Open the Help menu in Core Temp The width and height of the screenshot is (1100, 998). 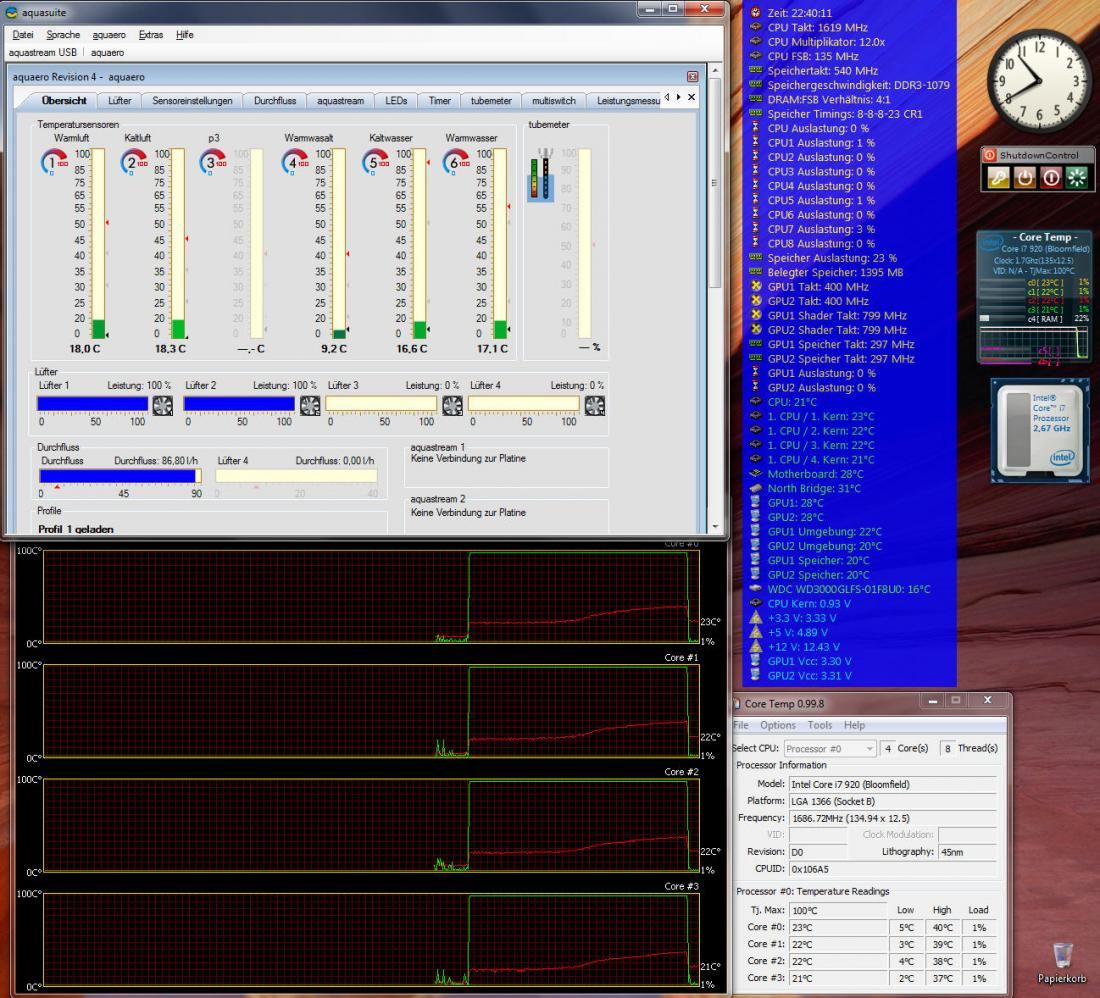pos(854,725)
